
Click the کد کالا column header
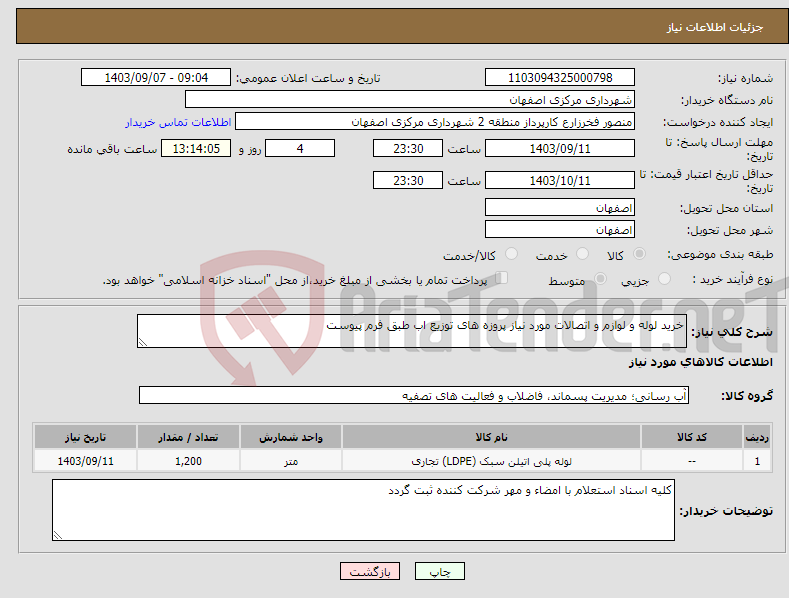692,437
